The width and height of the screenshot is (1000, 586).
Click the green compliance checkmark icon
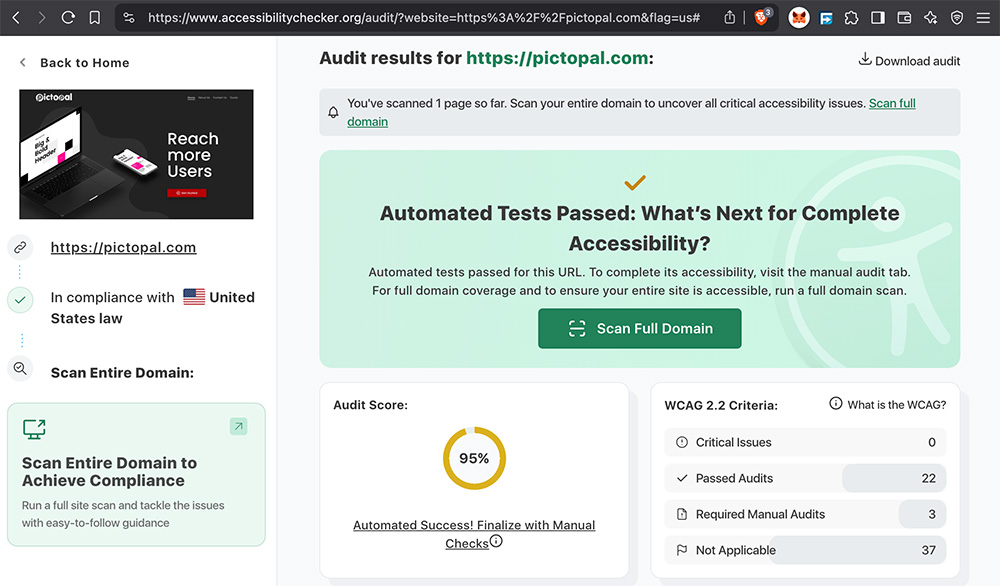point(20,300)
